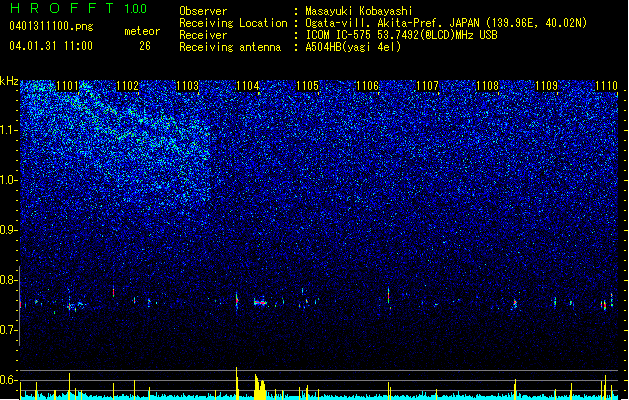This screenshot has height=400, width=629.
Task: Click the meteor label
Action: point(142,31)
